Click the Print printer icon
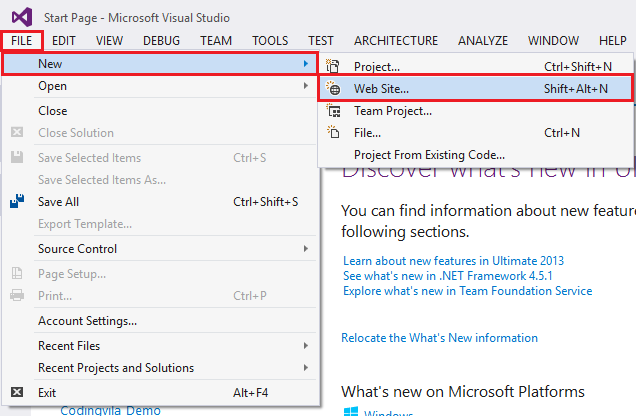636x416 pixels. coord(17,295)
